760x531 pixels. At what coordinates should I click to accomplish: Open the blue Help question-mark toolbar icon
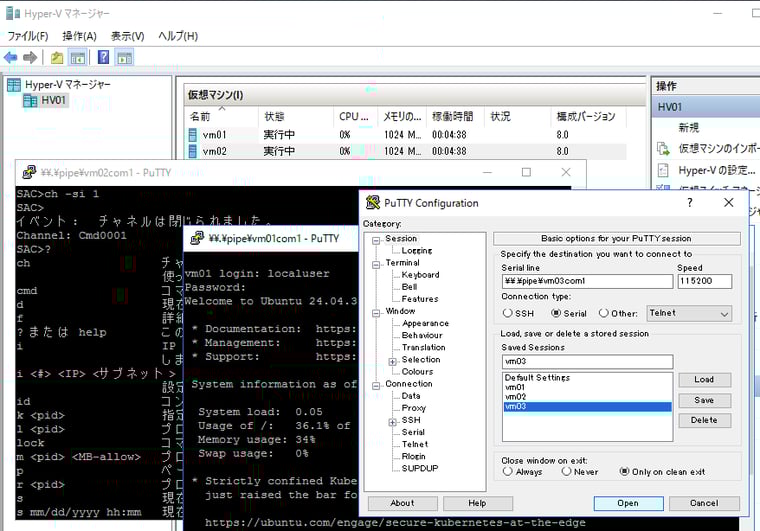click(103, 57)
